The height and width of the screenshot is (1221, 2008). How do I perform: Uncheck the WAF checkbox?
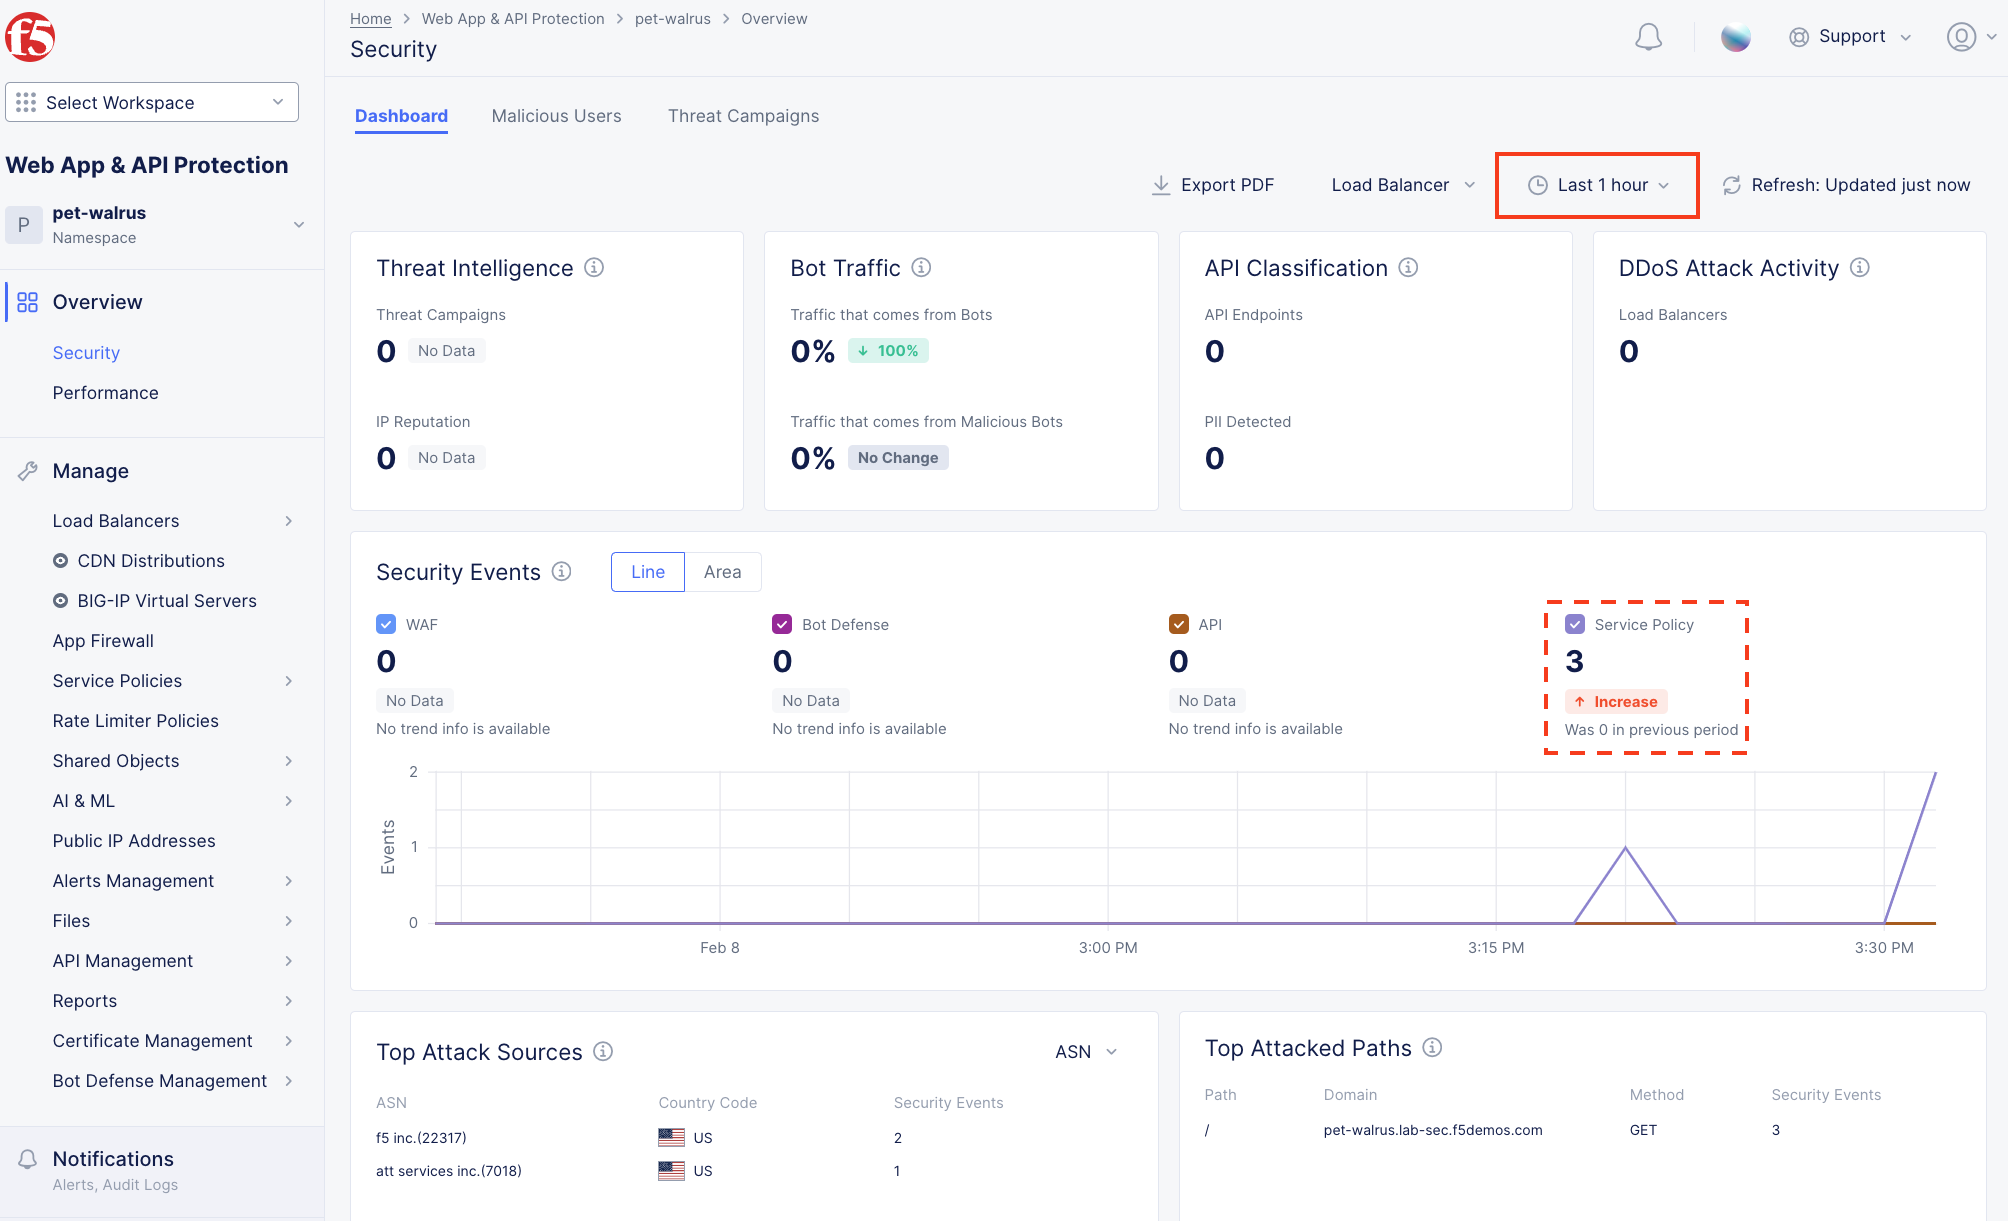coord(386,624)
